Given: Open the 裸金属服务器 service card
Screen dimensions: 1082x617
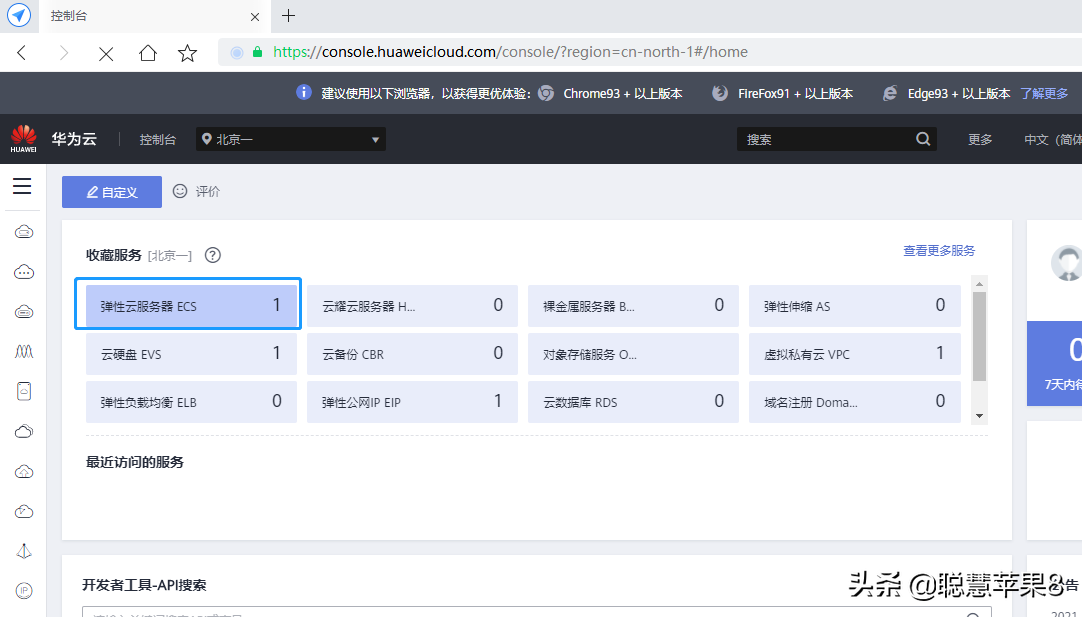Looking at the screenshot, I should 633,306.
